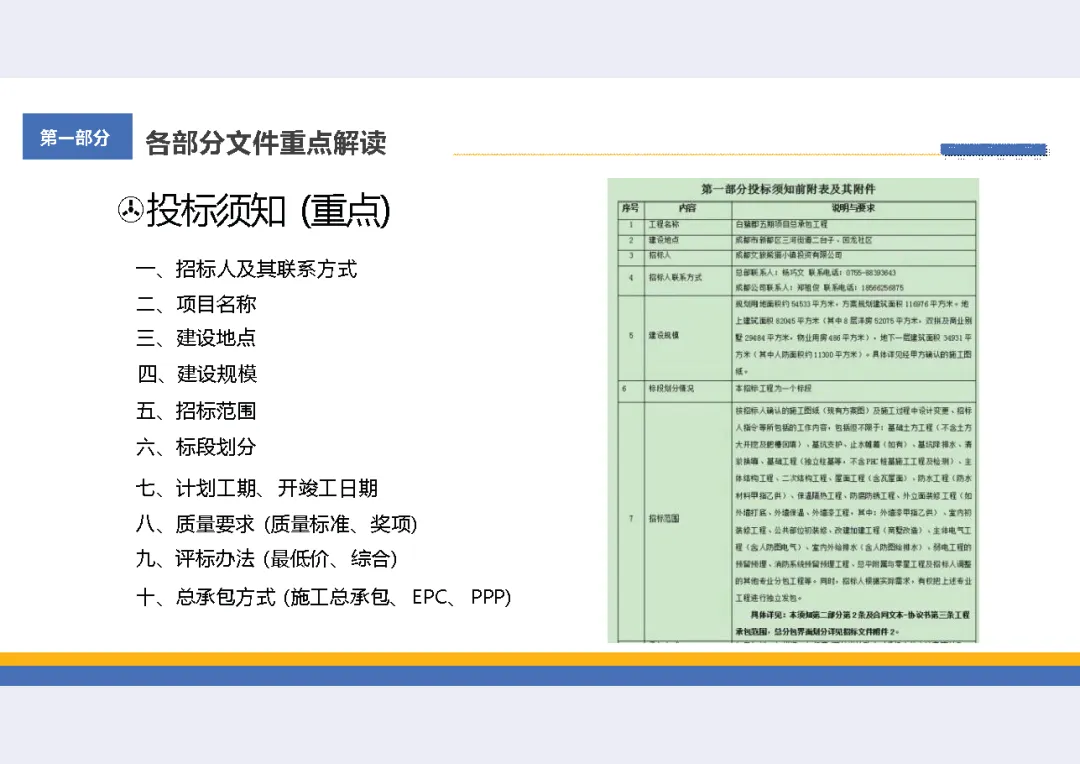Screen dimensions: 1080x764
Task: Click the '序号' table header cell
Action: 630,208
